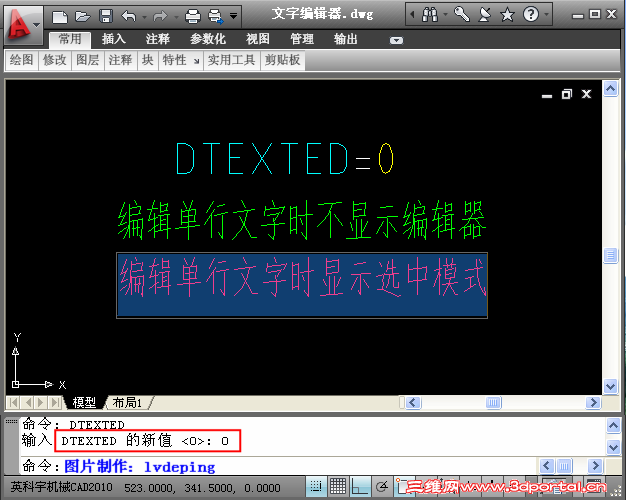
Task: Open quick access toolbar customize dropdown
Action: (234, 16)
